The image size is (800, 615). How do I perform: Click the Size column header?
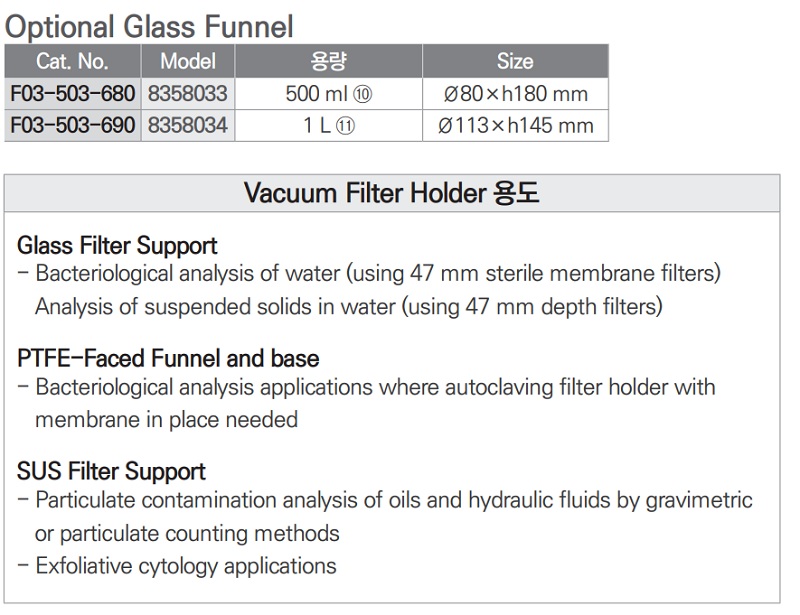tap(514, 61)
